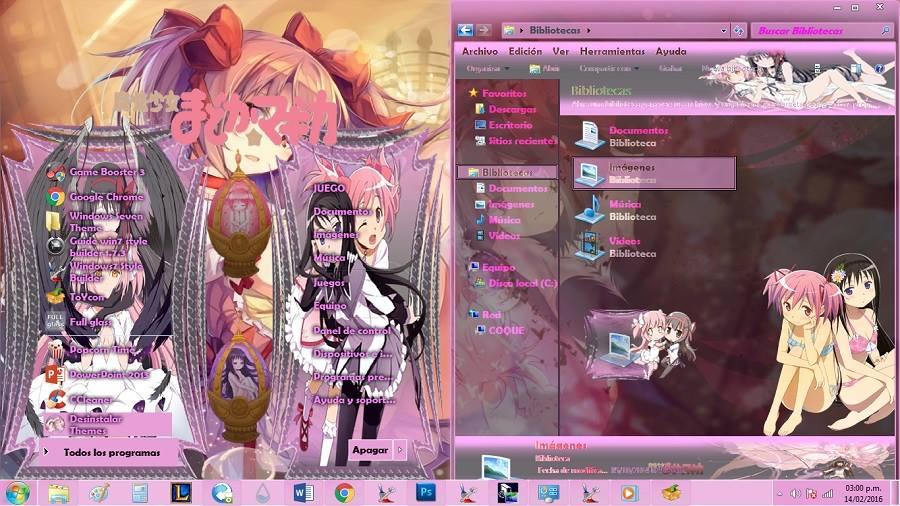The width and height of the screenshot is (900, 506).
Task: Open File Explorer from the taskbar
Action: pos(59,493)
